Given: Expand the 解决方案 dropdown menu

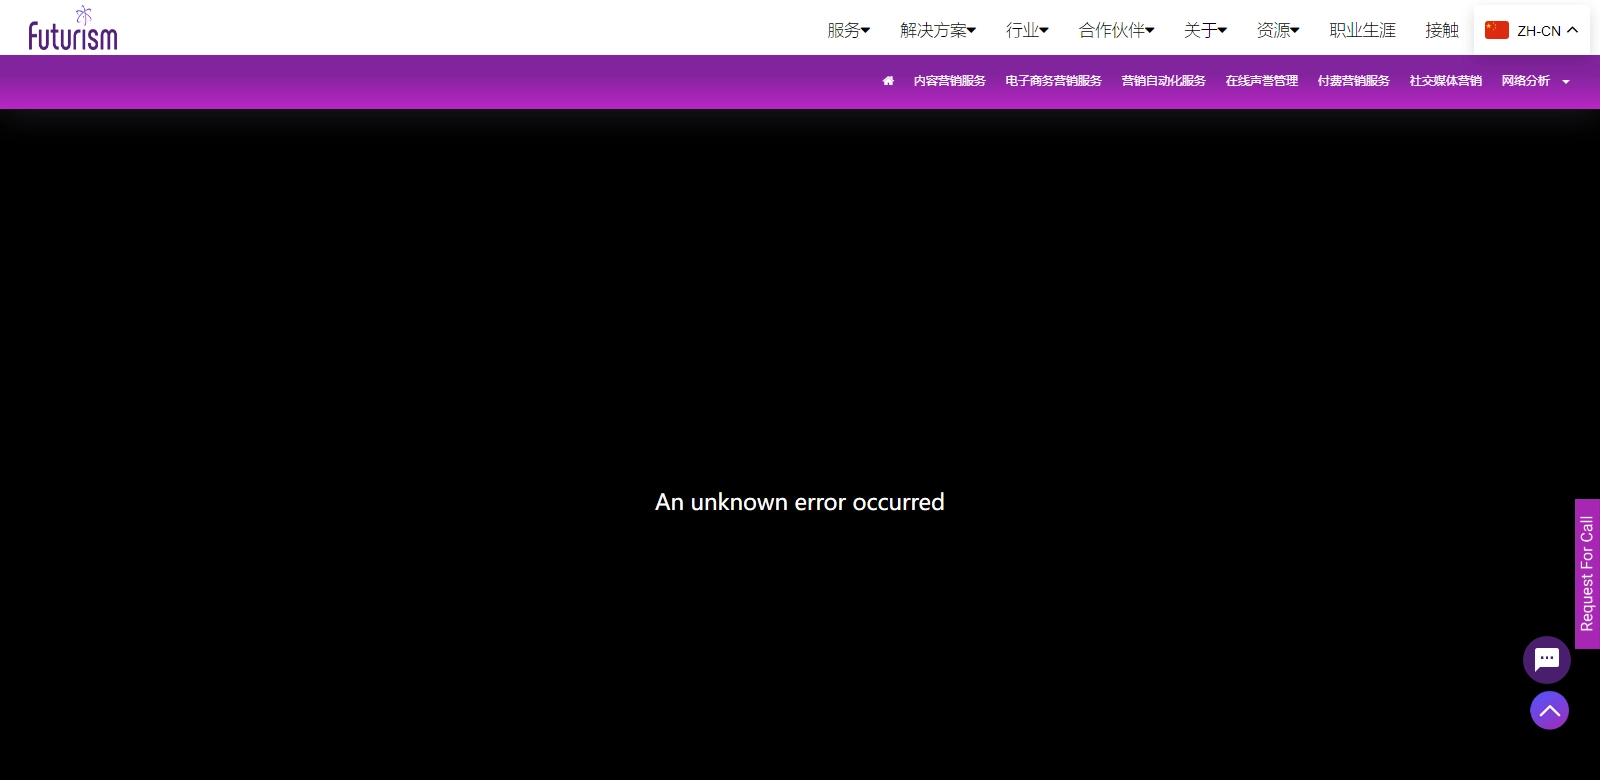Looking at the screenshot, I should 937,30.
